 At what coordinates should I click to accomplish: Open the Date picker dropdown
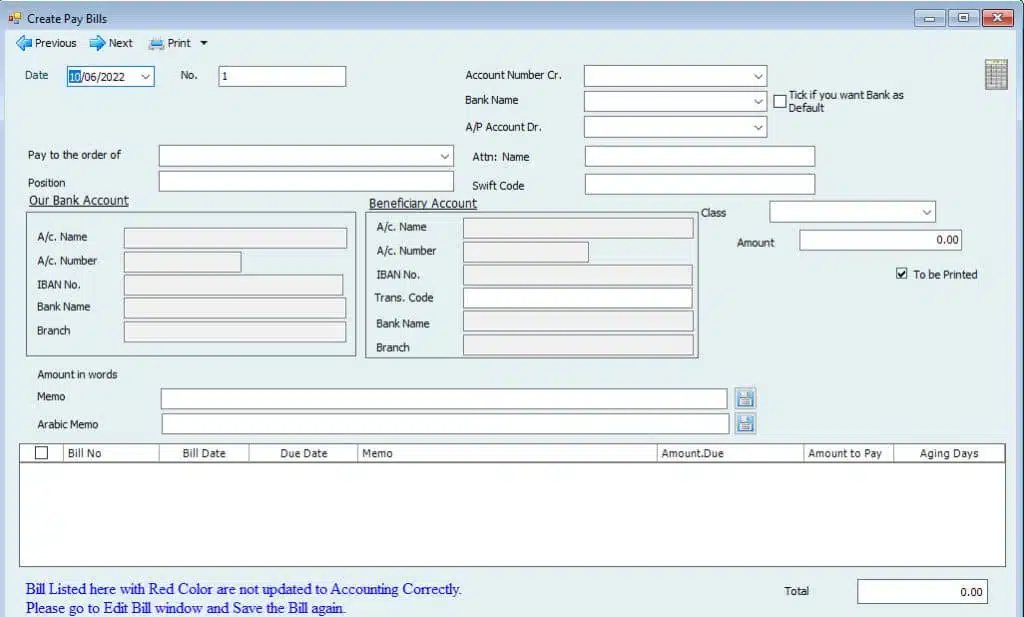point(146,76)
